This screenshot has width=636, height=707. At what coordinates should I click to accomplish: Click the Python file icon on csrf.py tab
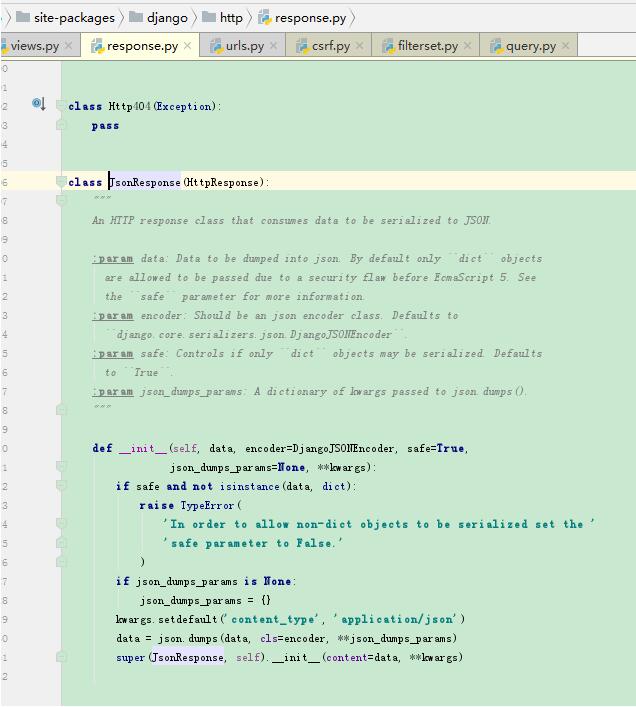[302, 46]
